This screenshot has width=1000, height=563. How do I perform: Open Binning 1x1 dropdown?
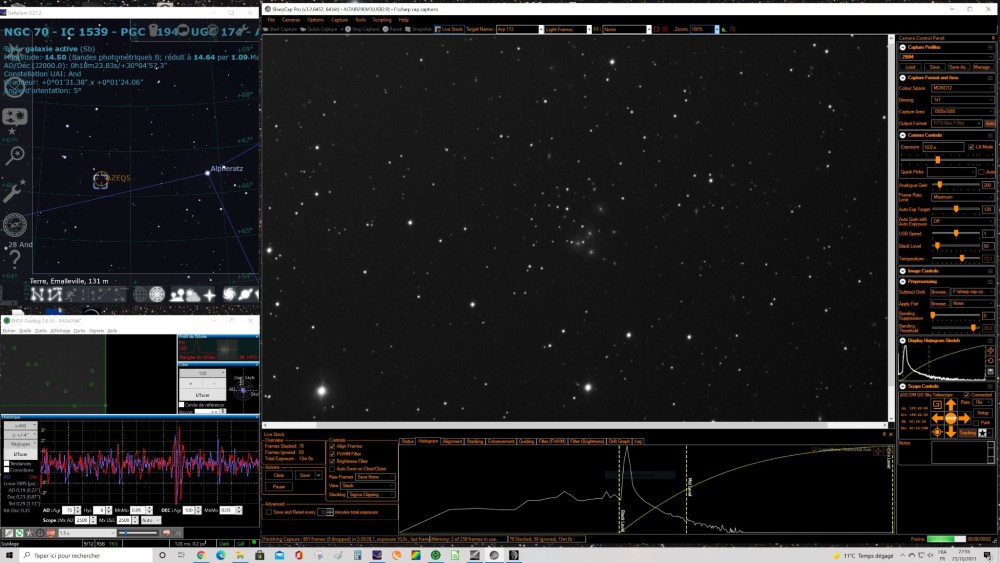click(962, 99)
